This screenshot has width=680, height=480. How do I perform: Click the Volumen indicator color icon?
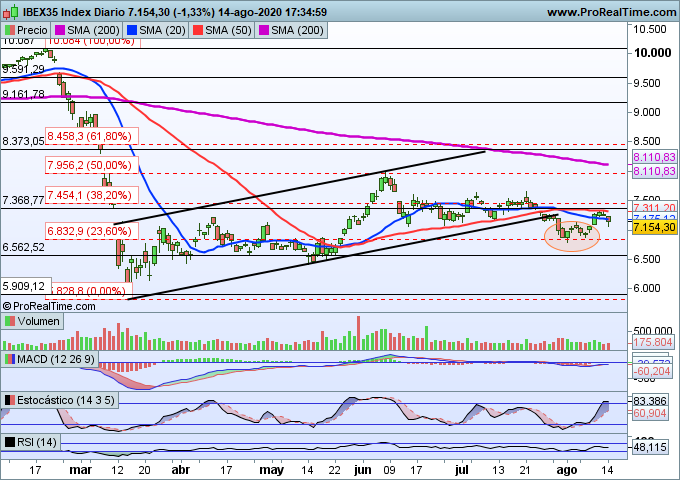tap(10, 322)
